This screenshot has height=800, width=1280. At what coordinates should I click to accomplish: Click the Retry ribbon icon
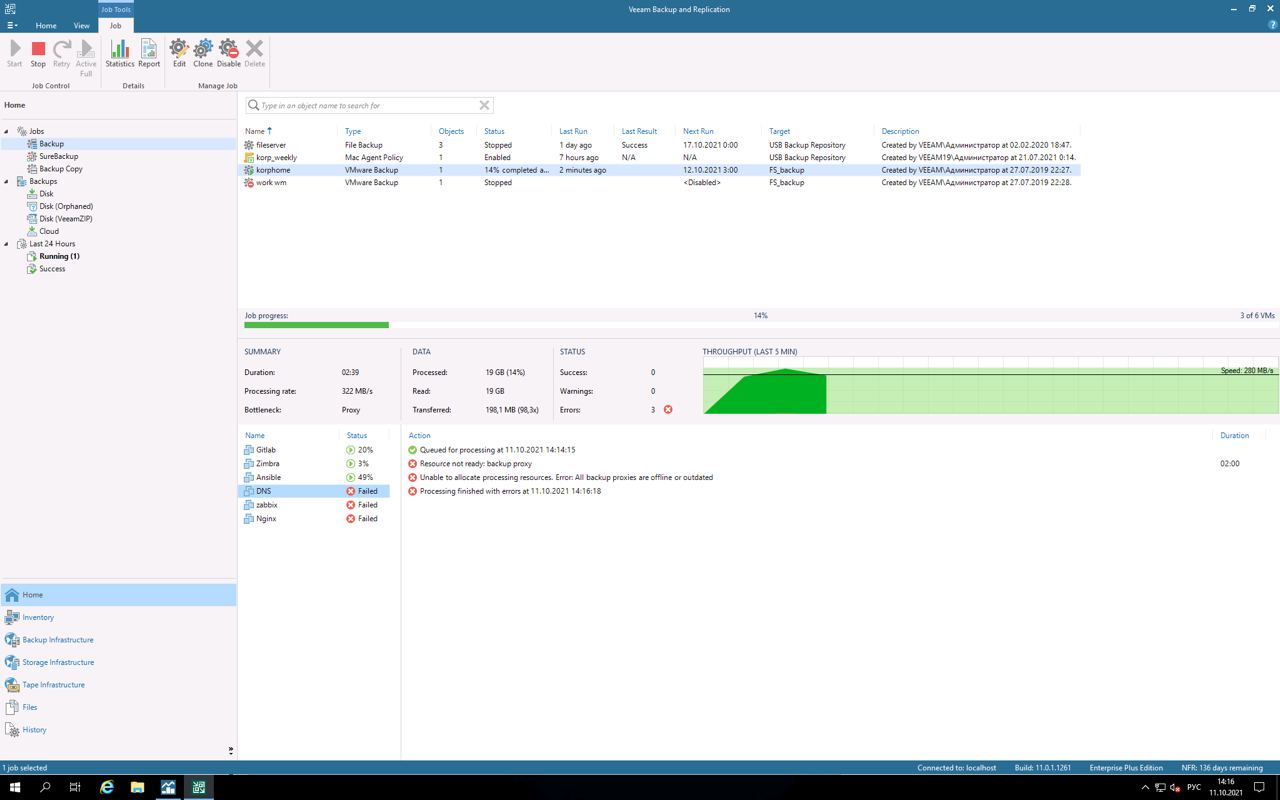click(62, 53)
